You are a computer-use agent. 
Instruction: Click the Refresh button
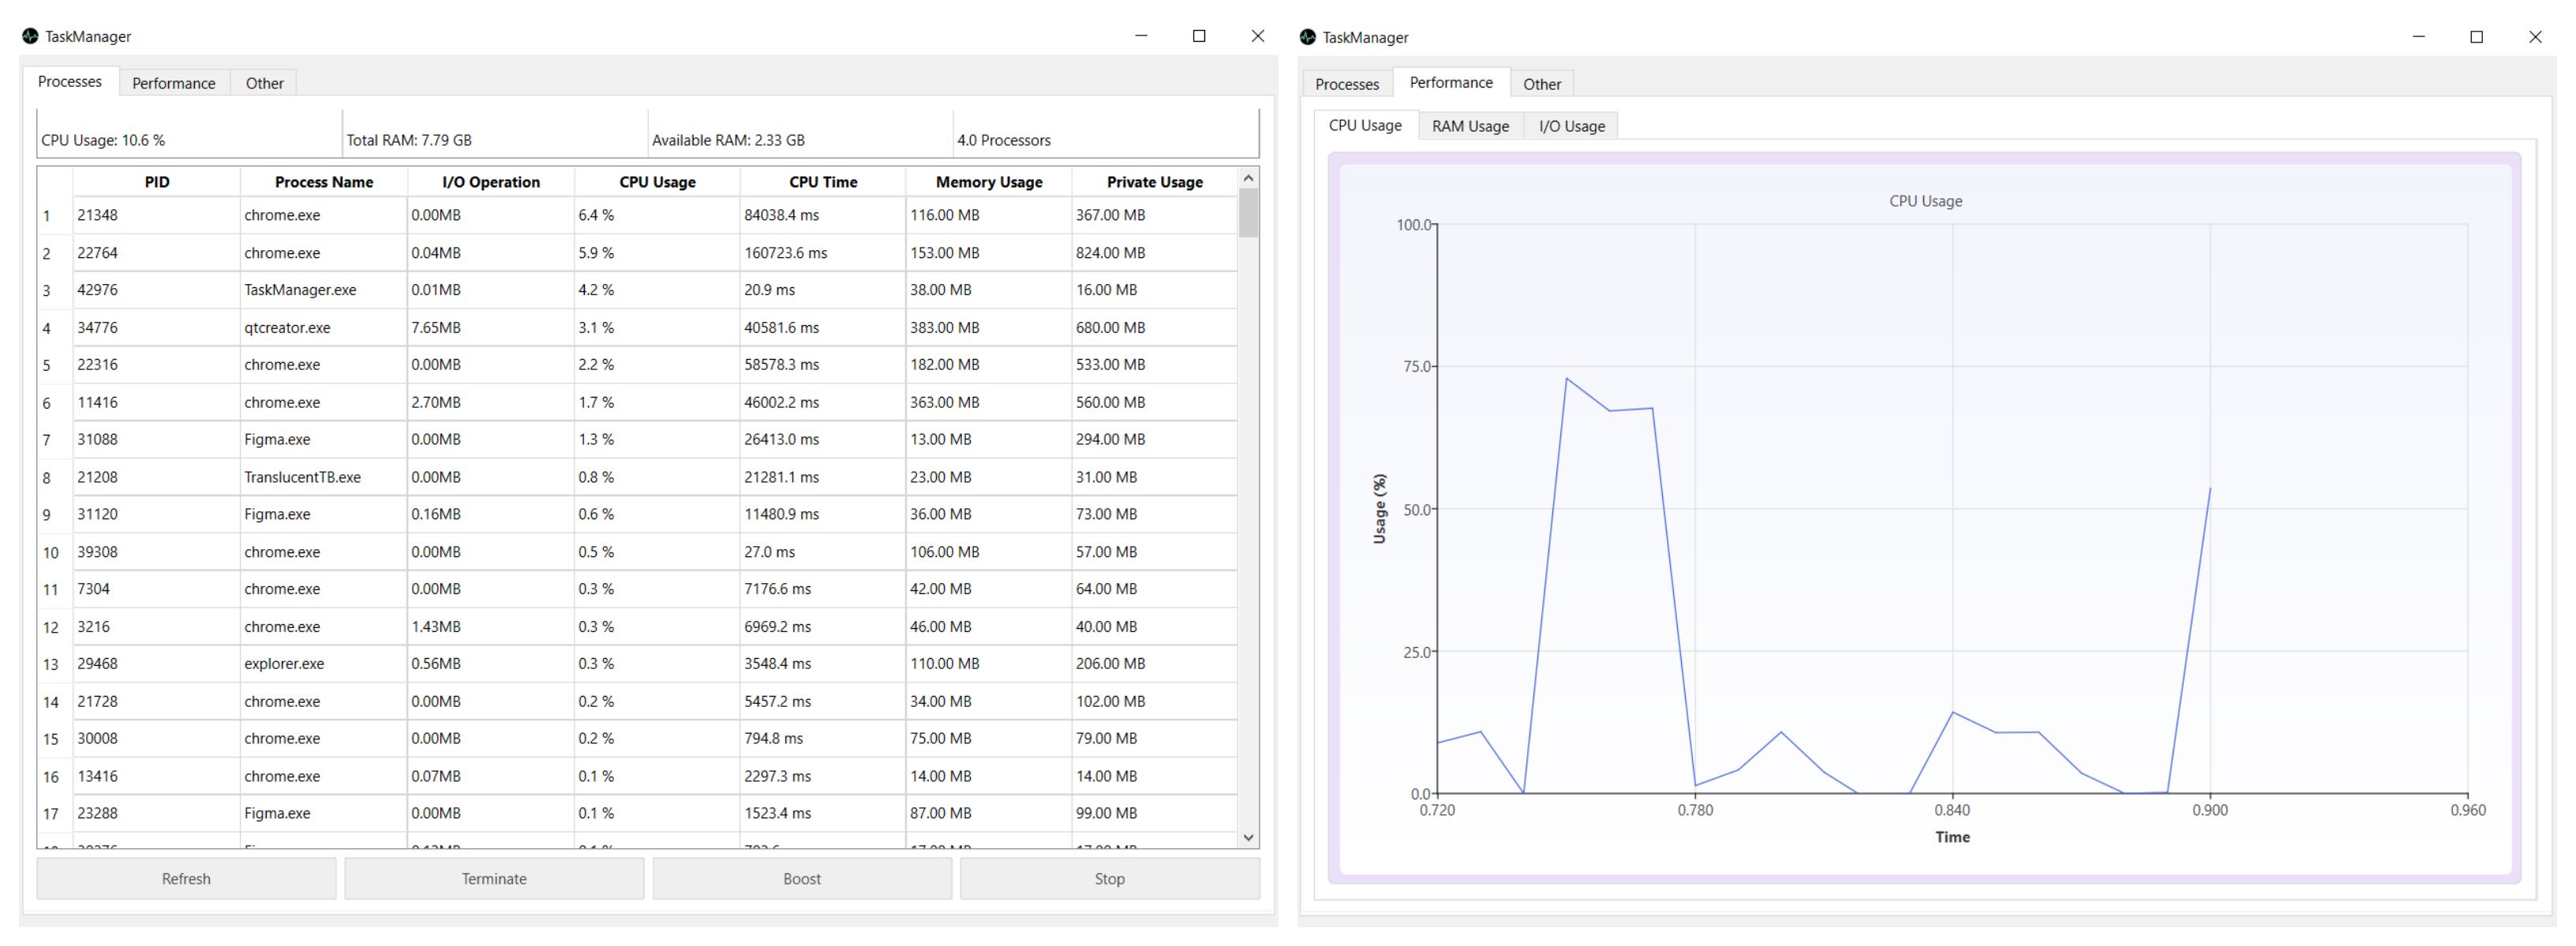[185, 878]
